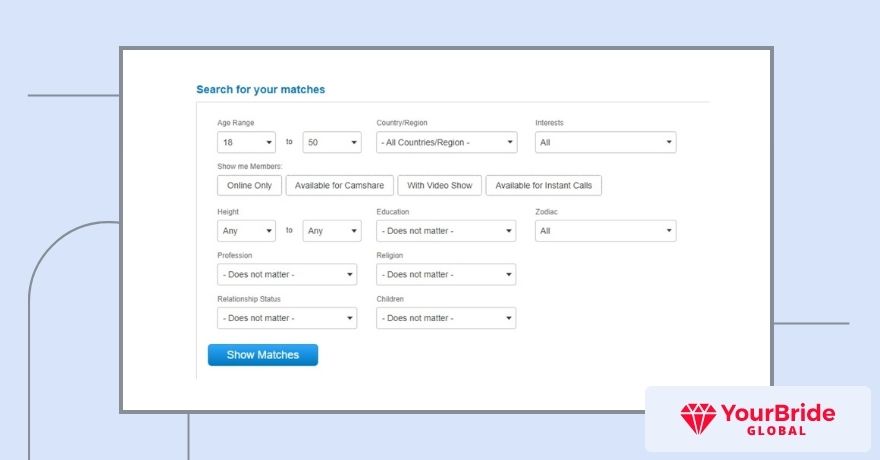The width and height of the screenshot is (880, 460).
Task: Open the Children dropdown
Action: pos(446,318)
